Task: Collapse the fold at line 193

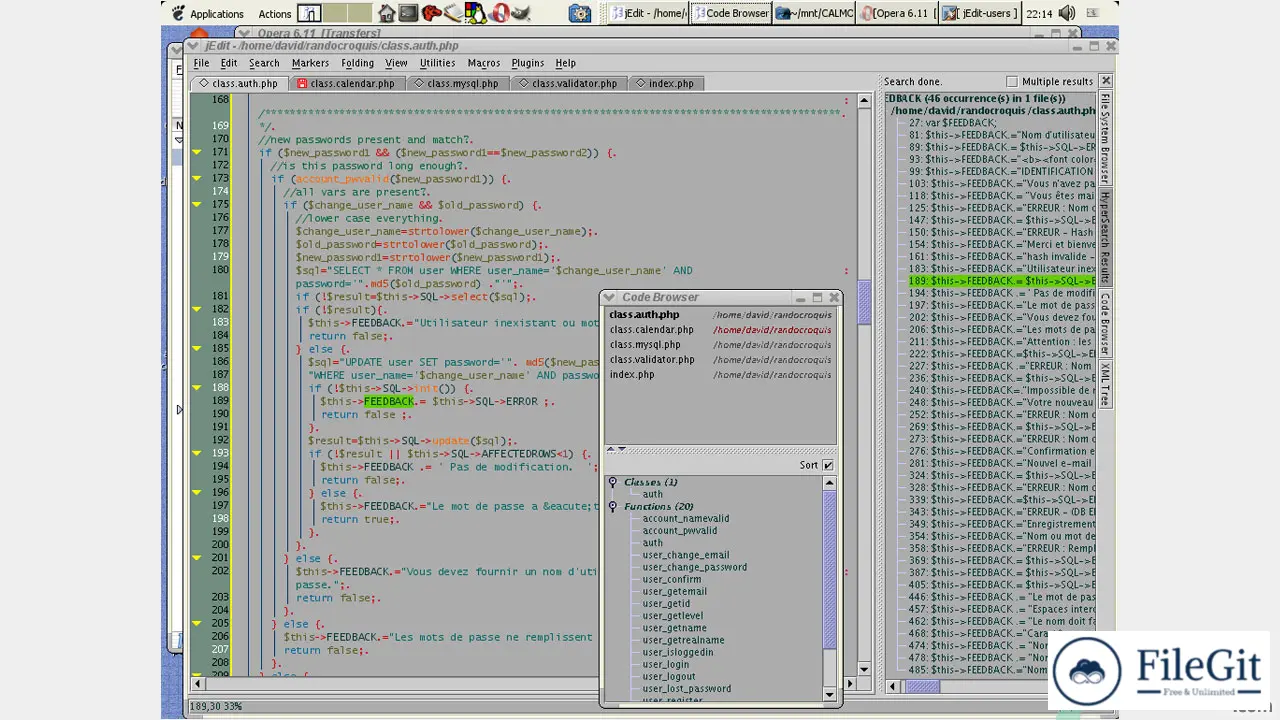Action: [x=197, y=453]
